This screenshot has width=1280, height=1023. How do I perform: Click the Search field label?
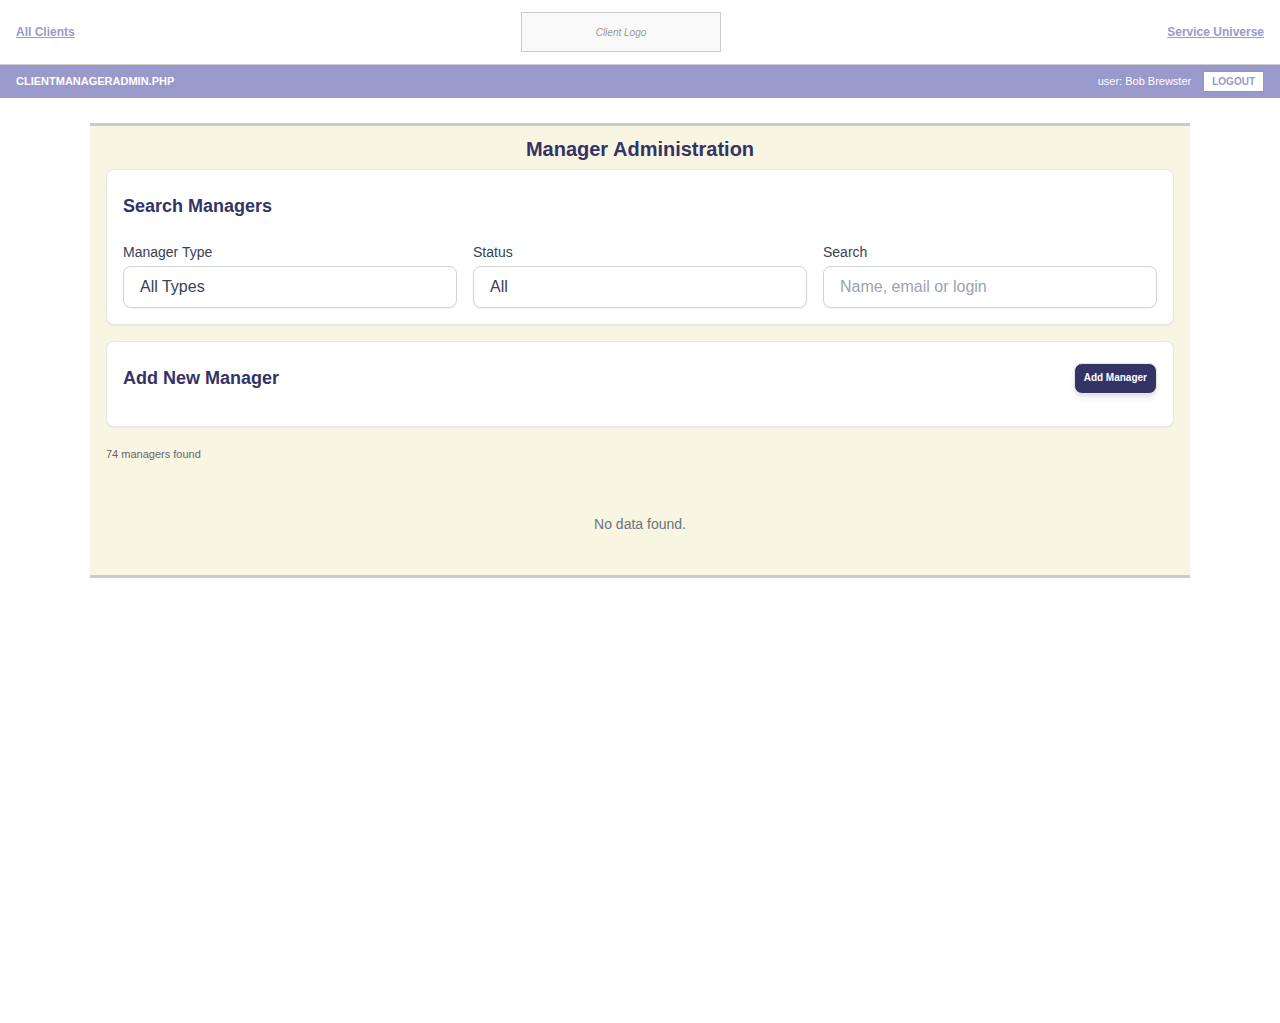click(845, 252)
